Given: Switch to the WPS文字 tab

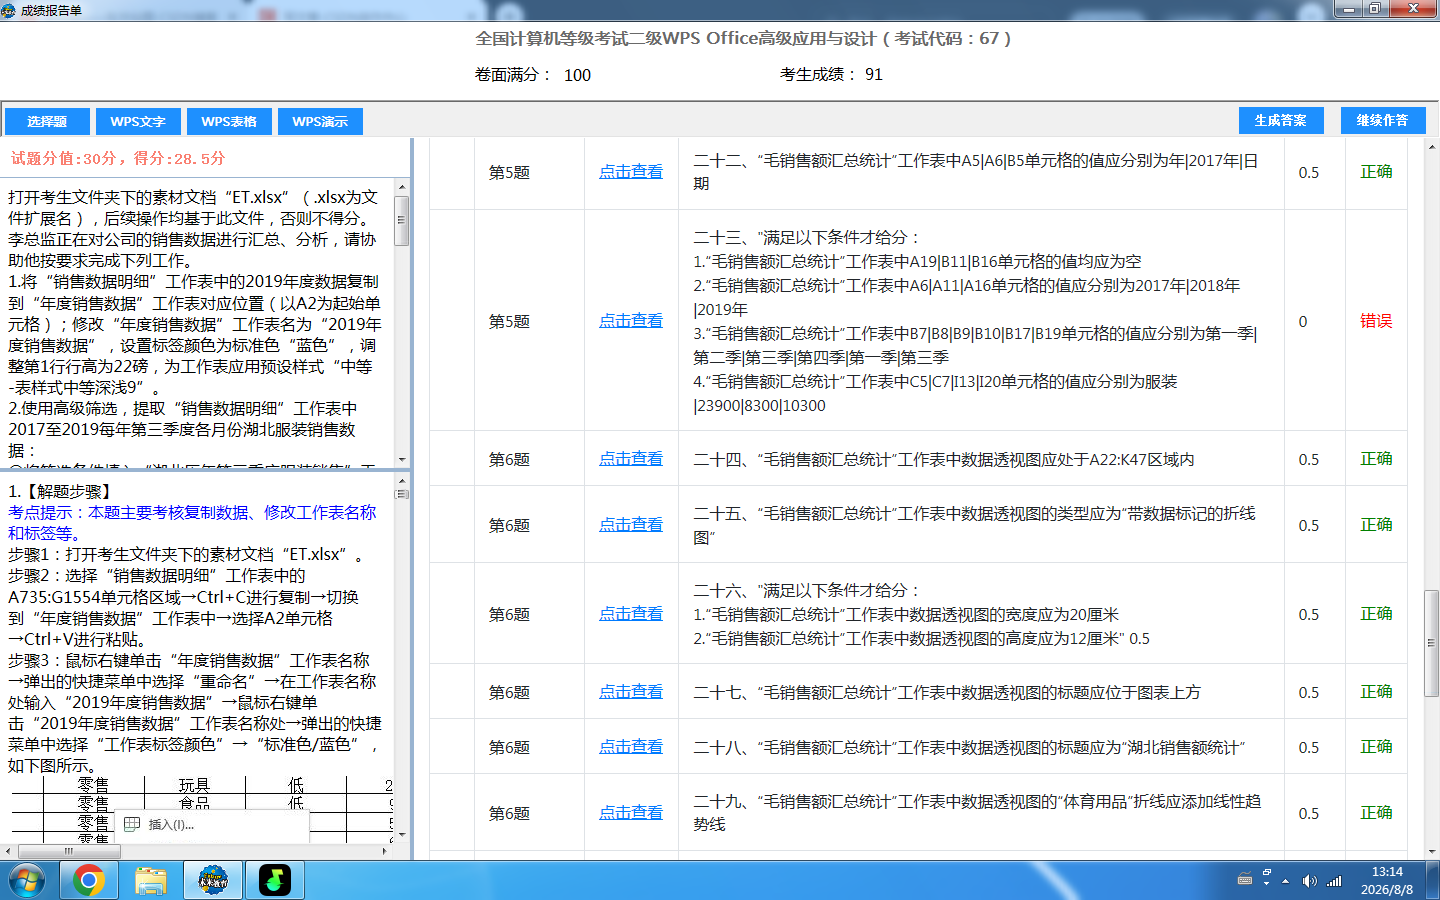Looking at the screenshot, I should click(138, 121).
